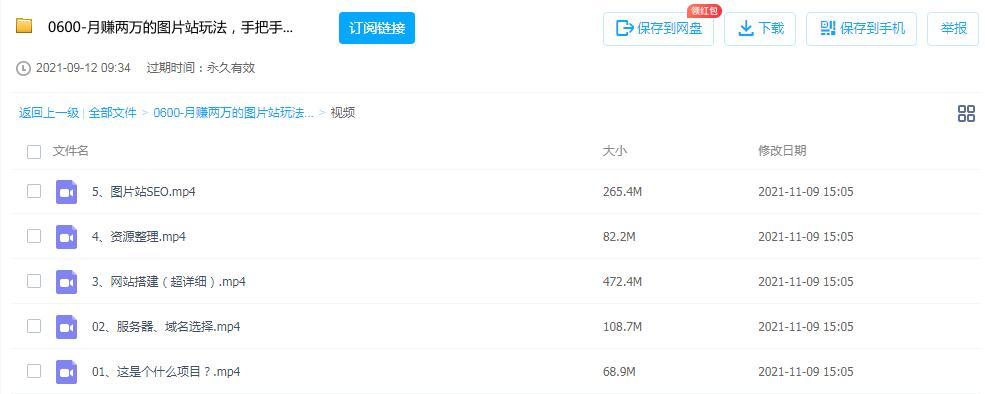The height and width of the screenshot is (394, 985).
Task: Tick the select-all checkbox beside 文件名
Action: pos(34,151)
